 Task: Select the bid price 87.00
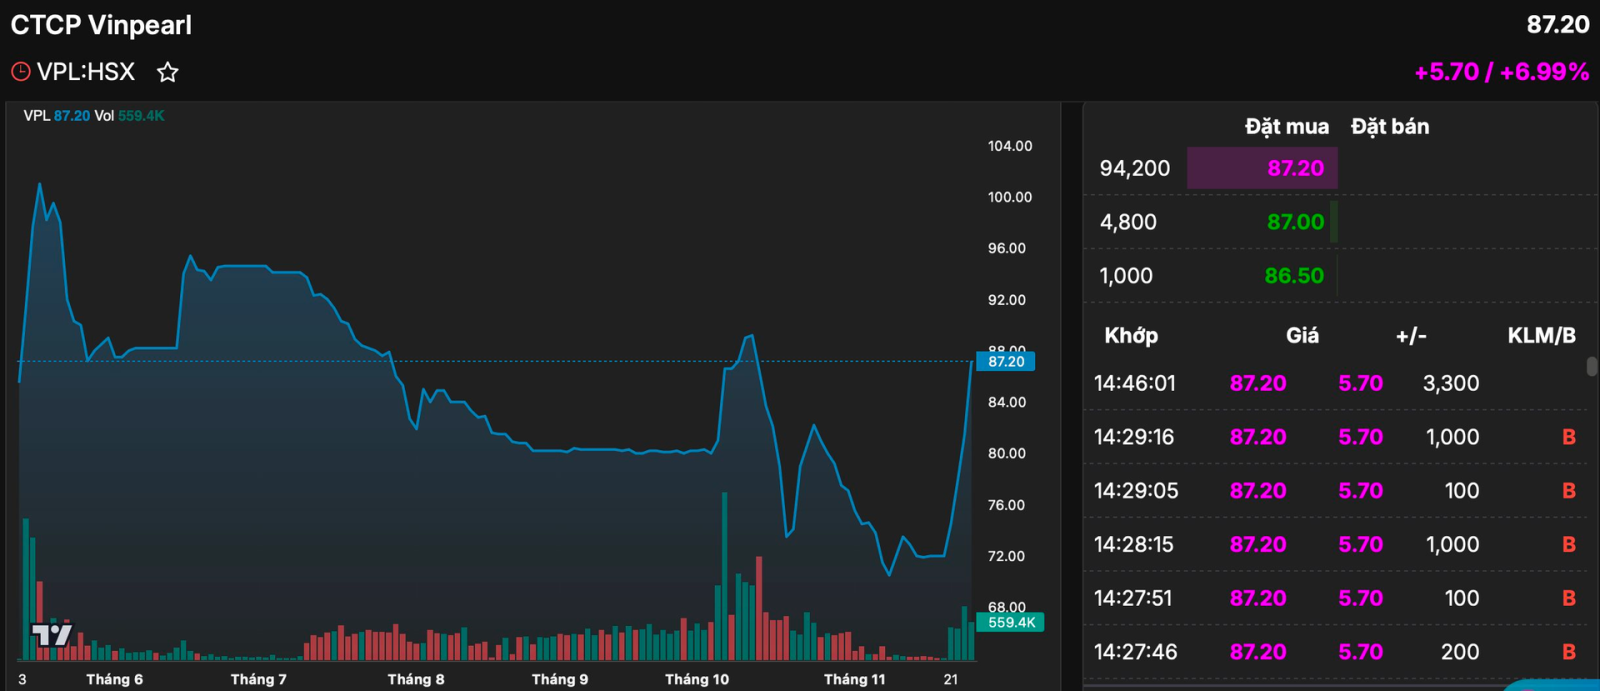(1295, 222)
